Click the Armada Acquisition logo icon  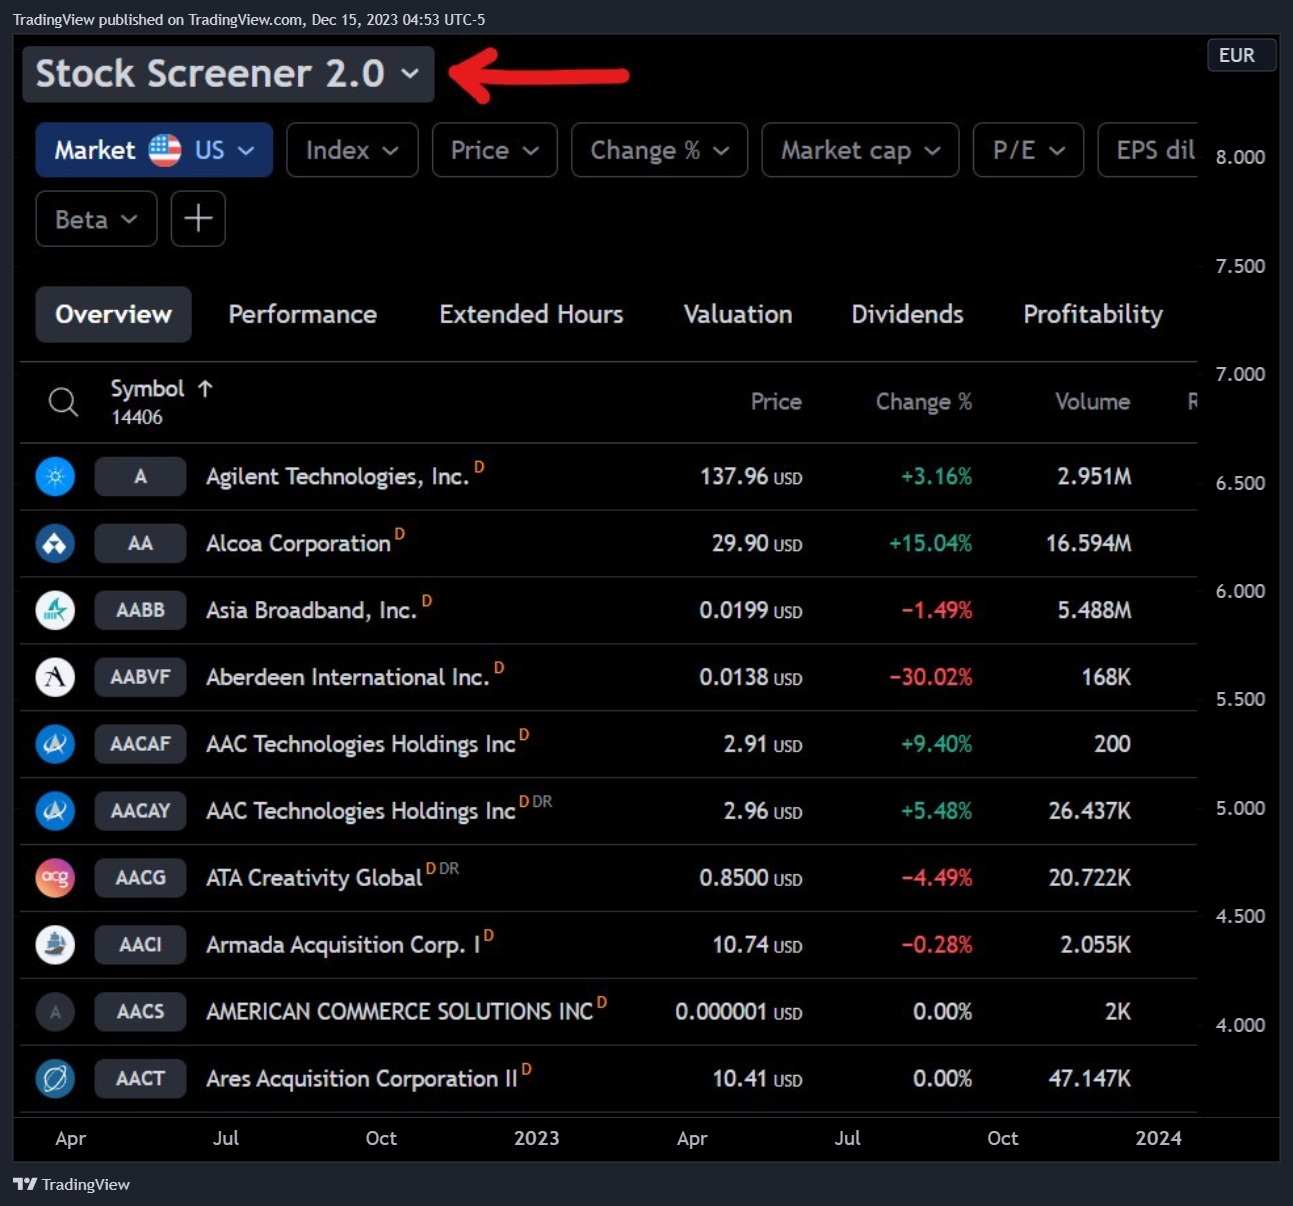pyautogui.click(x=55, y=945)
